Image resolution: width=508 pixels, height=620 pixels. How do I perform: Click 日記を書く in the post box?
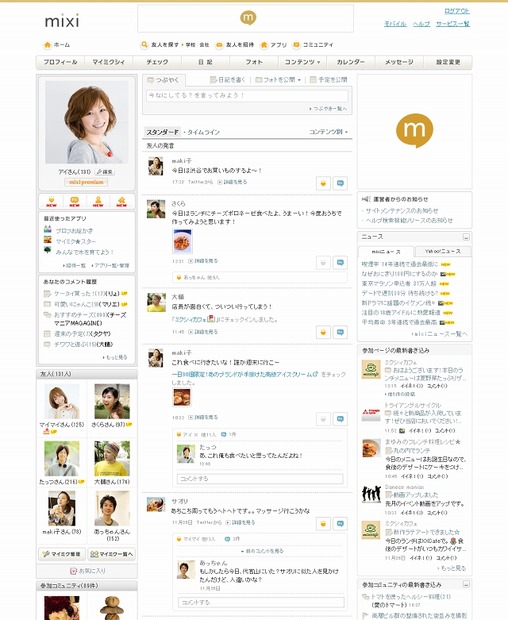[227, 80]
